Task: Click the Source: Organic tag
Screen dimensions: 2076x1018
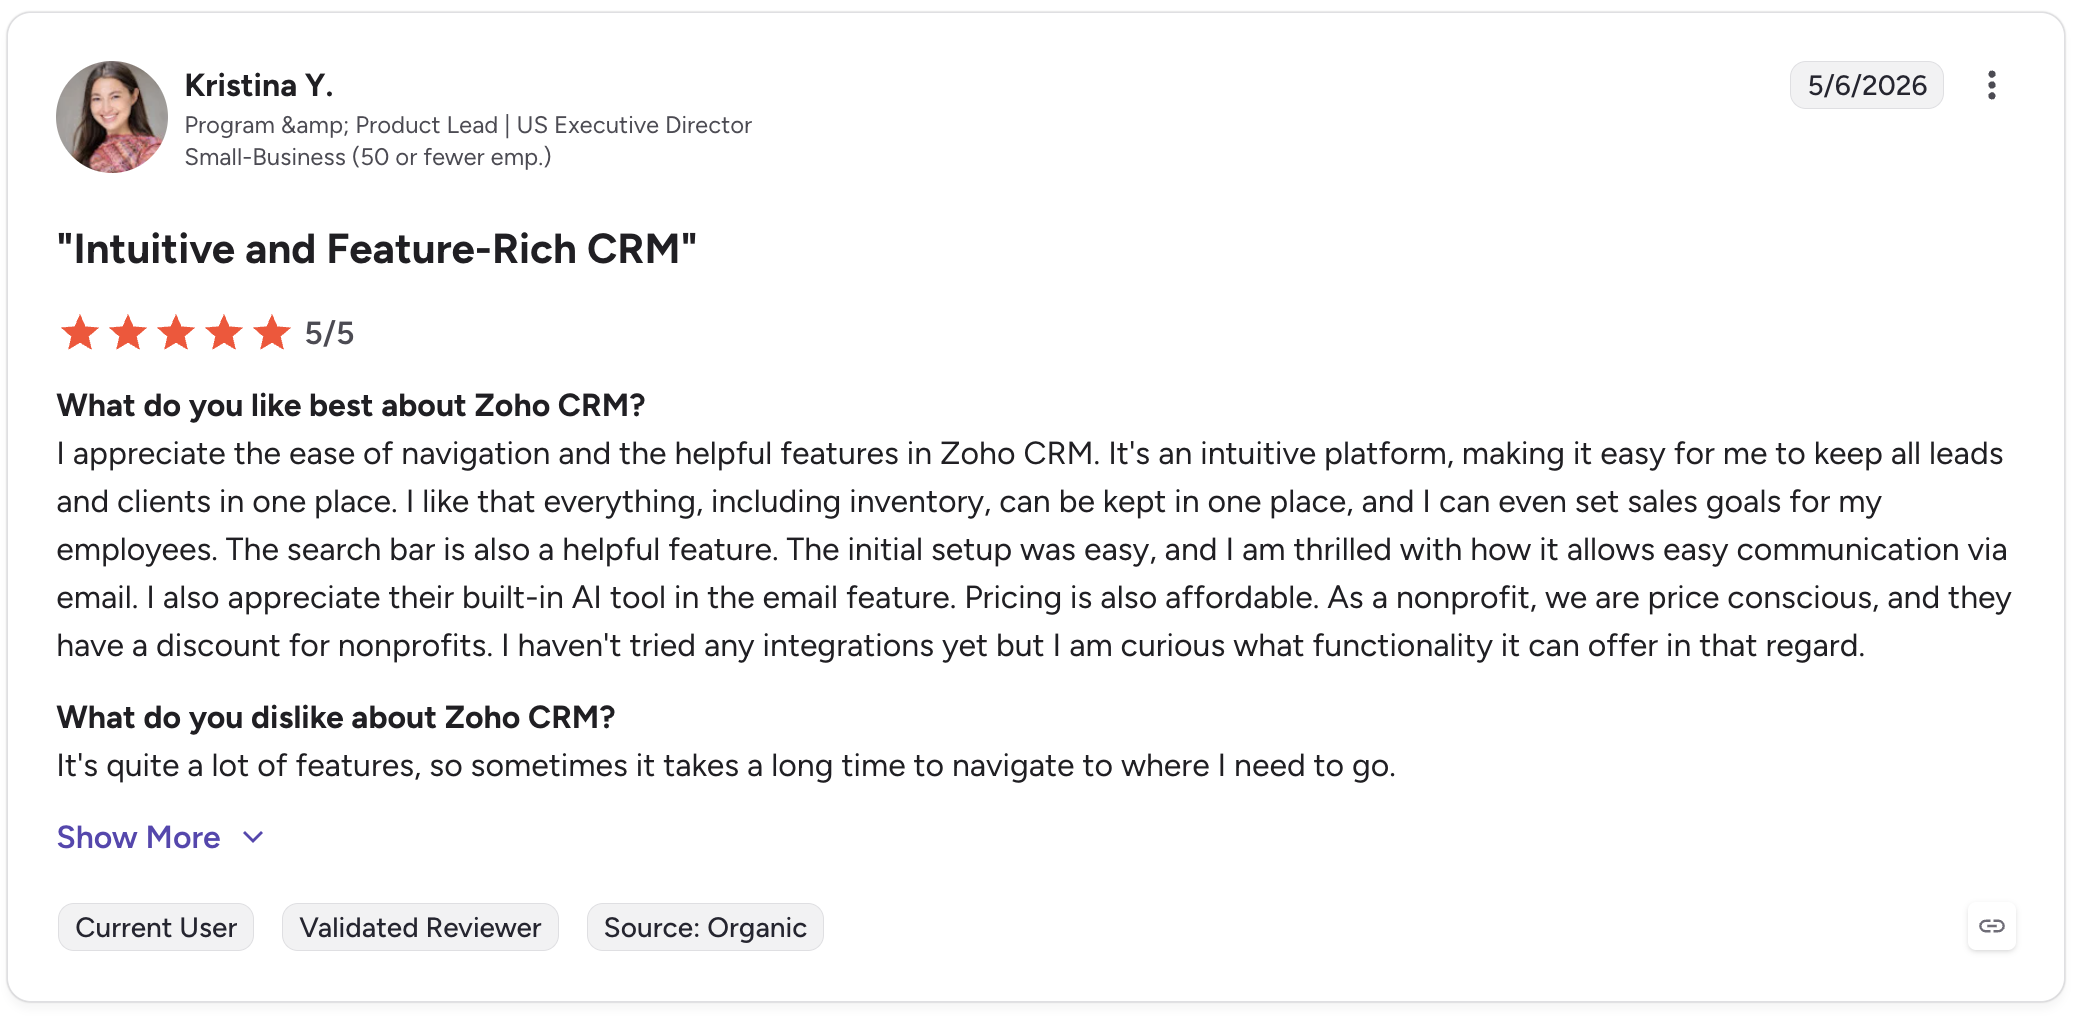Action: pos(705,927)
